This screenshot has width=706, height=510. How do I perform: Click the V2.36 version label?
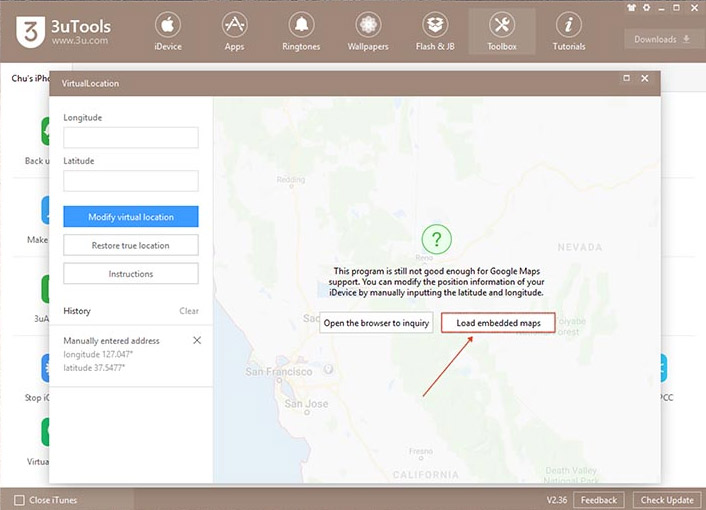pos(557,500)
